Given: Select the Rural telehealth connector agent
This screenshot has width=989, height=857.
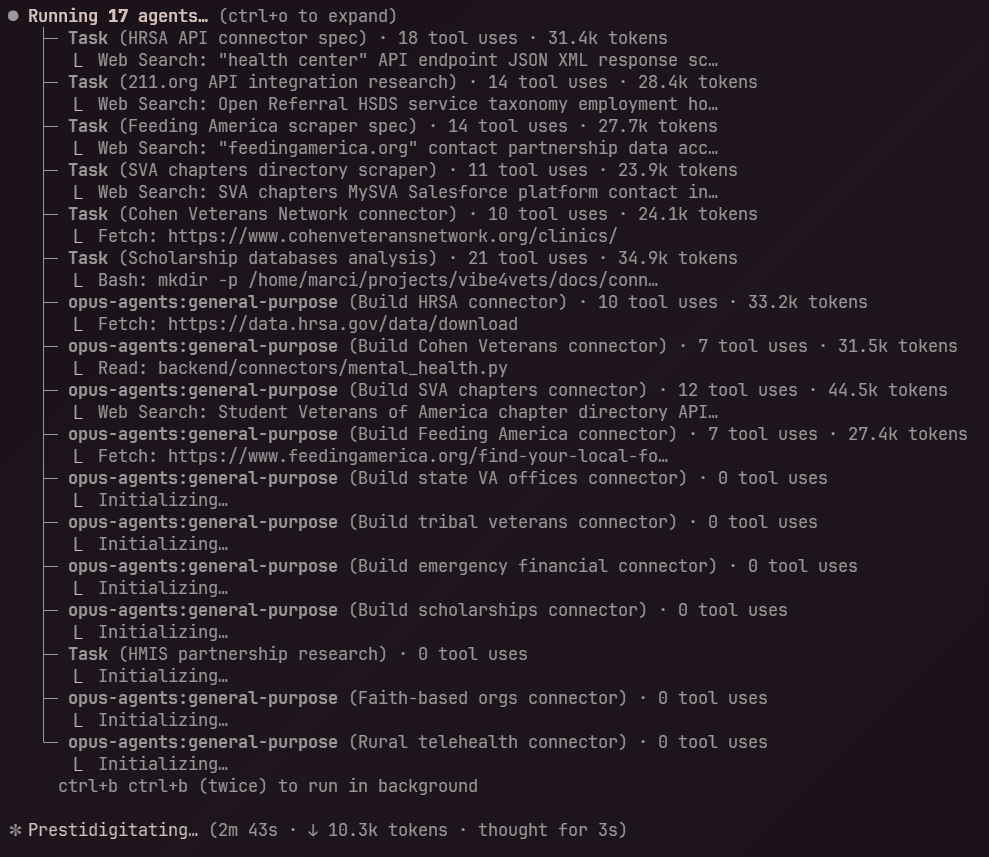Looking at the screenshot, I should pos(487,742).
